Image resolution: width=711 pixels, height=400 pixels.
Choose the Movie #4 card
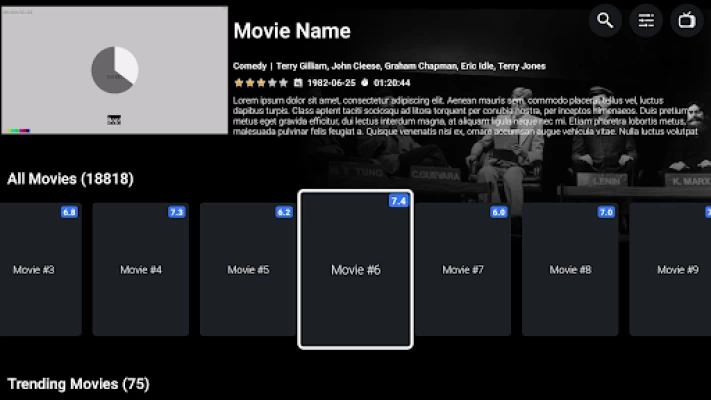(141, 269)
